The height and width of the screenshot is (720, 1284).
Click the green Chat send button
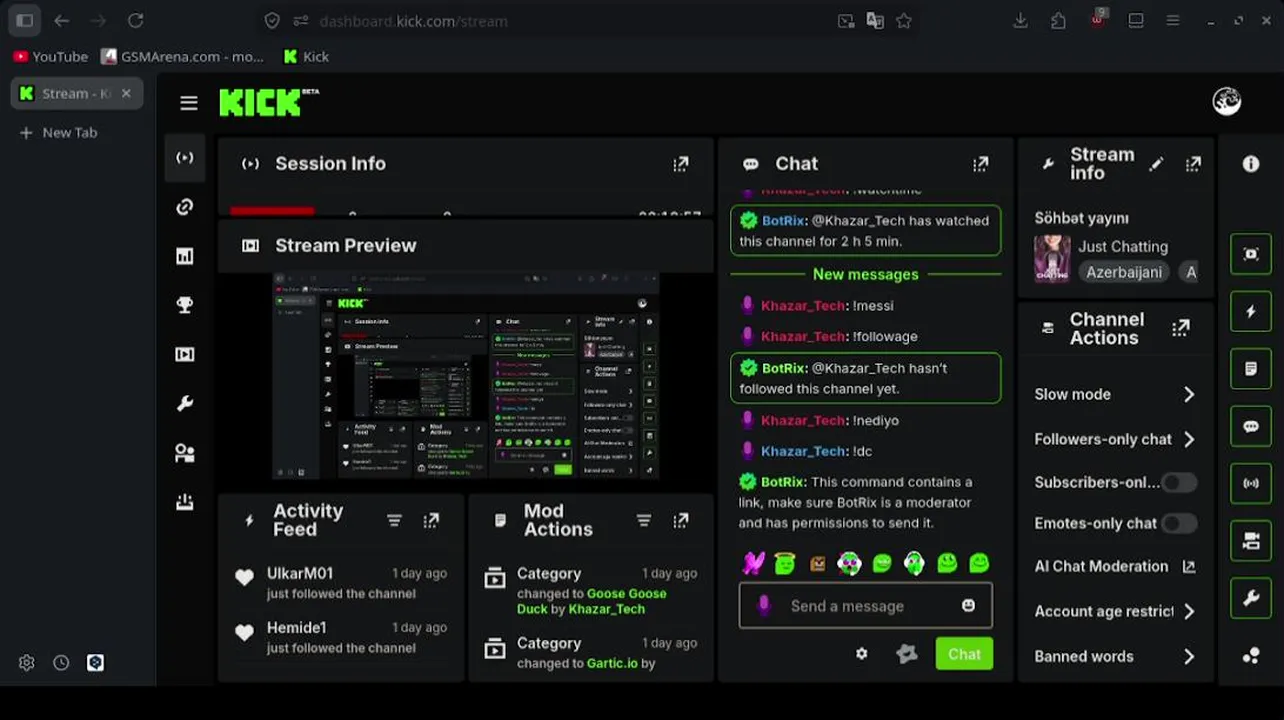(x=964, y=654)
